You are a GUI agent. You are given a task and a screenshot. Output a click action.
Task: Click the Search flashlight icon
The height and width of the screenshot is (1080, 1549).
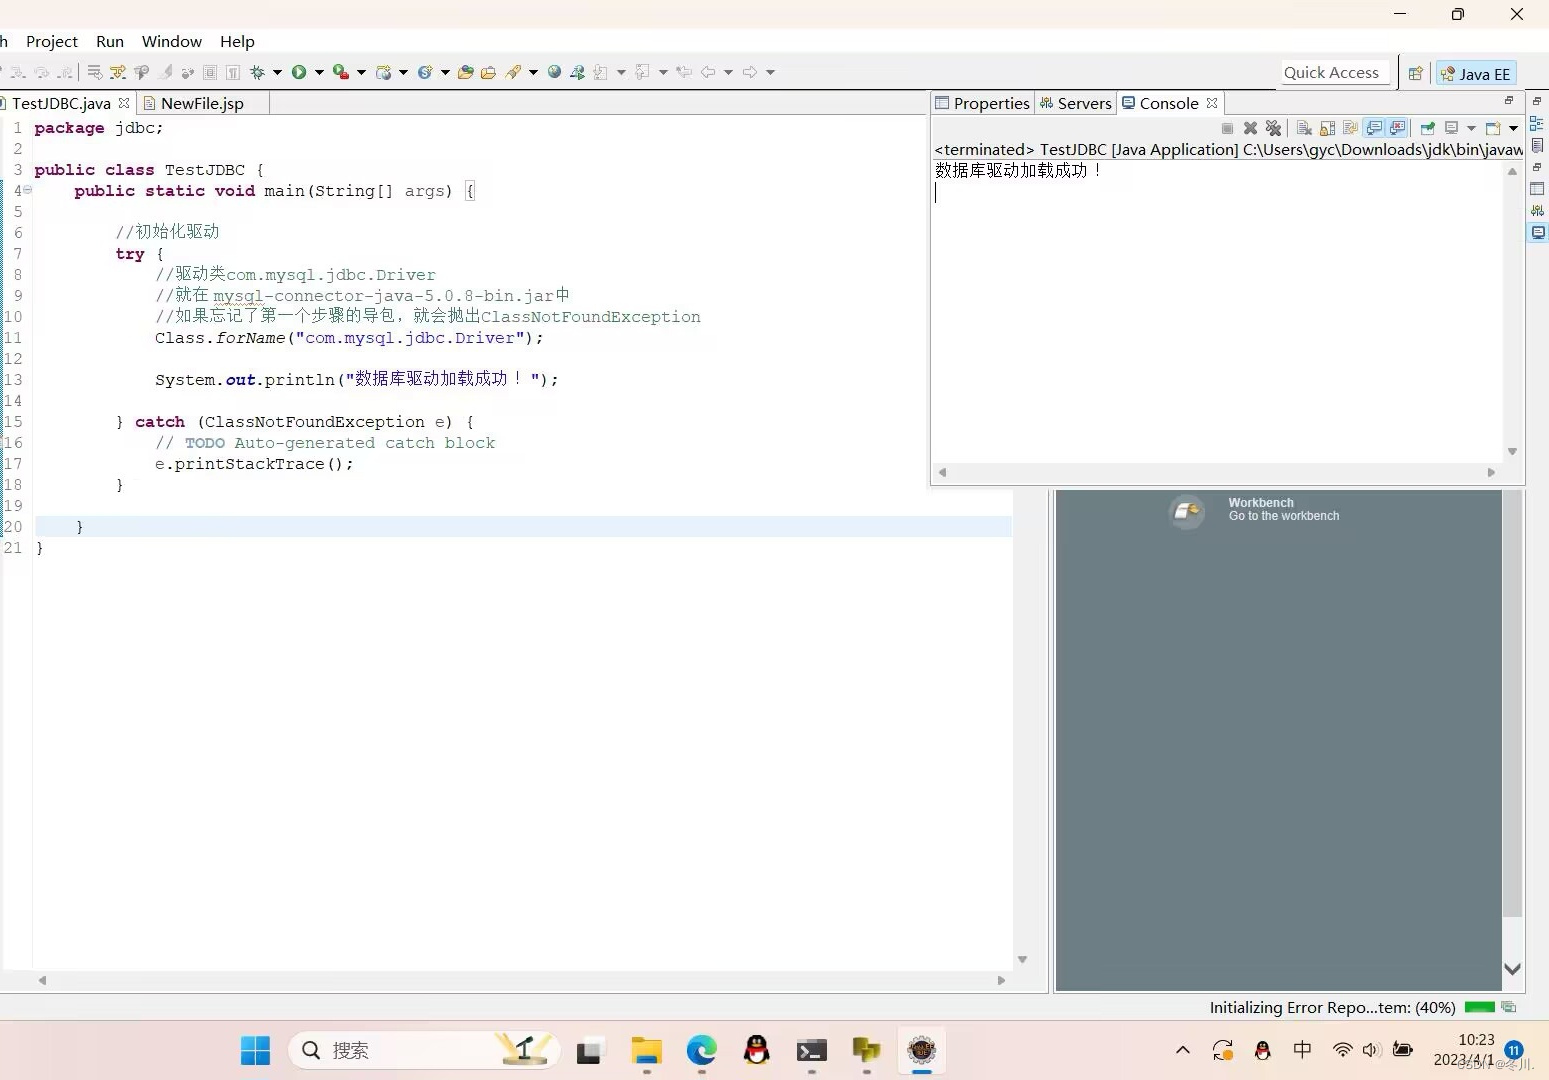tap(514, 72)
